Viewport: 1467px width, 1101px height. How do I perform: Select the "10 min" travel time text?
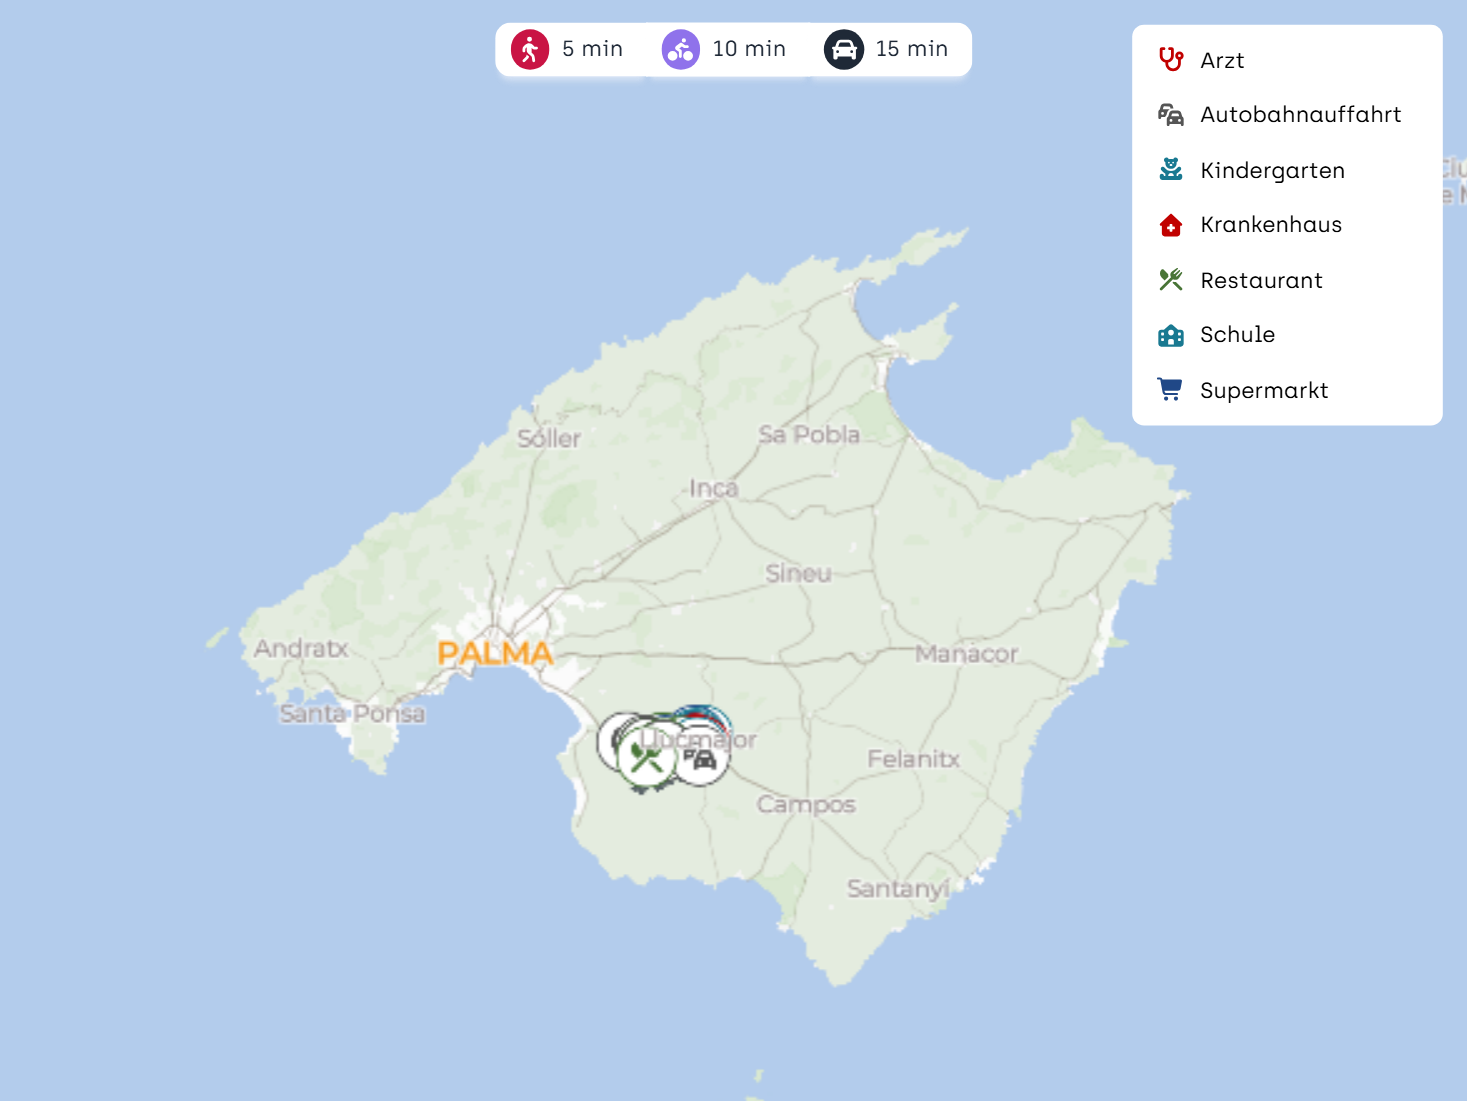[749, 49]
